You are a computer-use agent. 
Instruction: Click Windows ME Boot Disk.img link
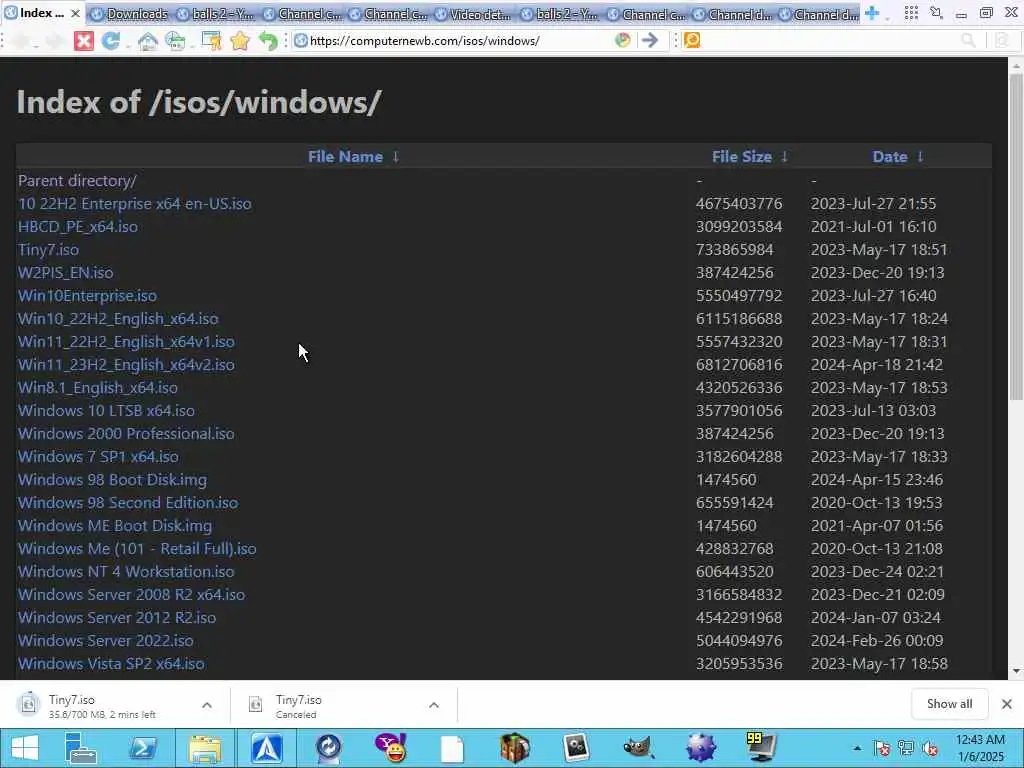(x=115, y=526)
